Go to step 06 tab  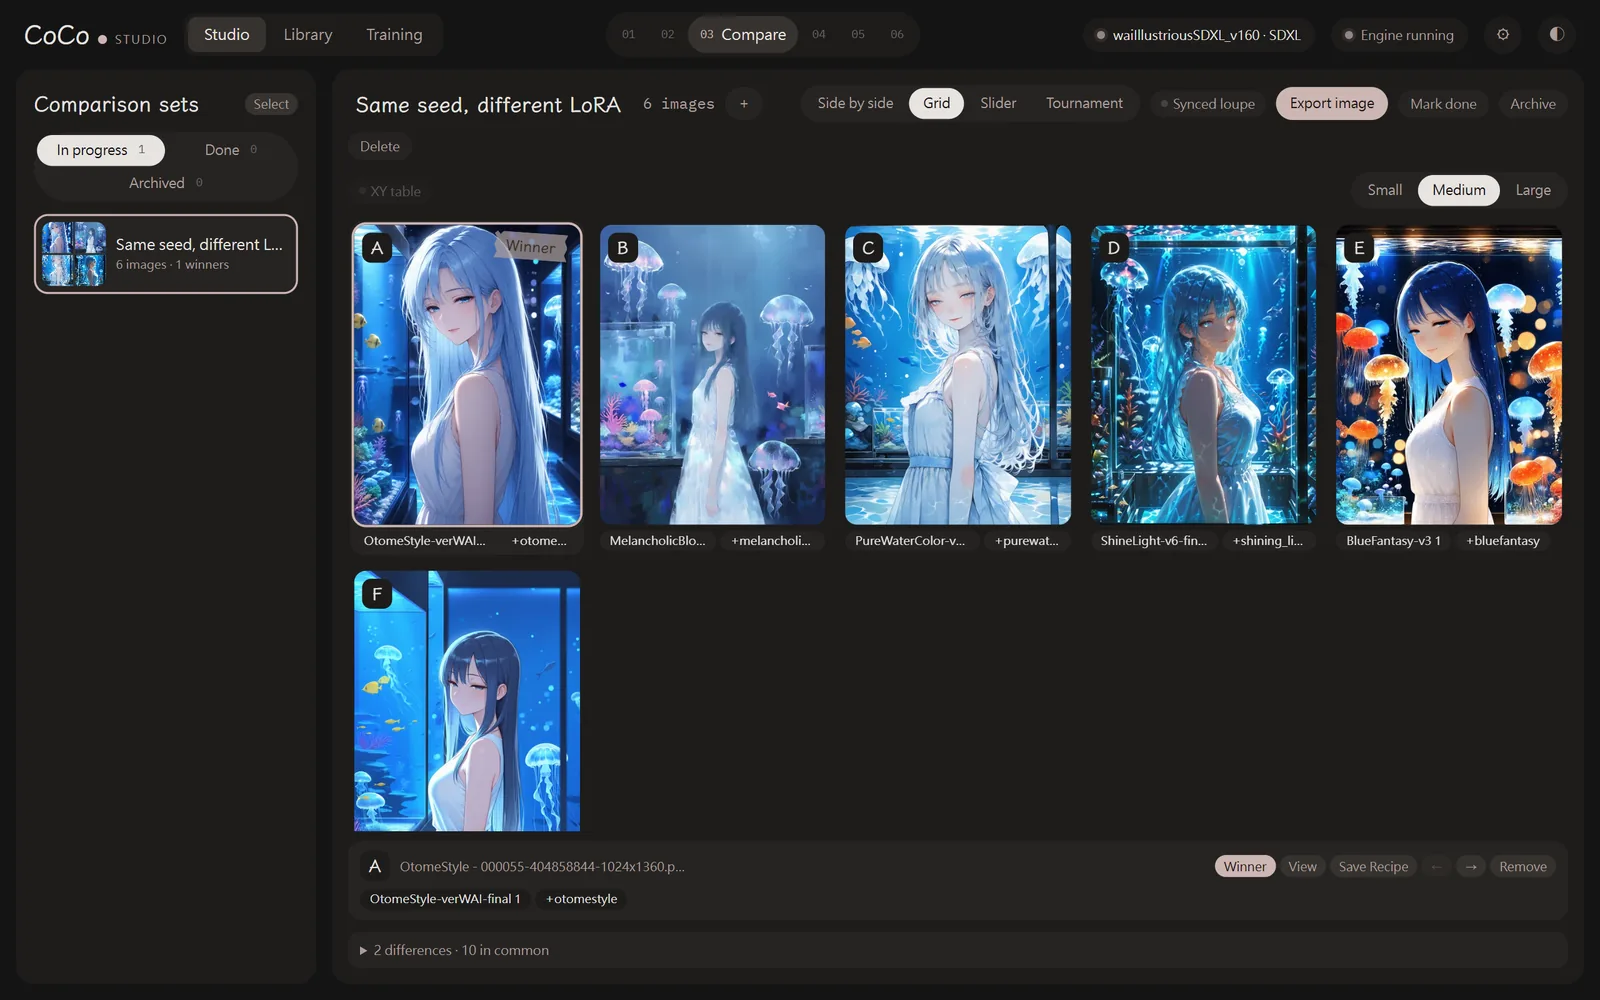point(897,34)
